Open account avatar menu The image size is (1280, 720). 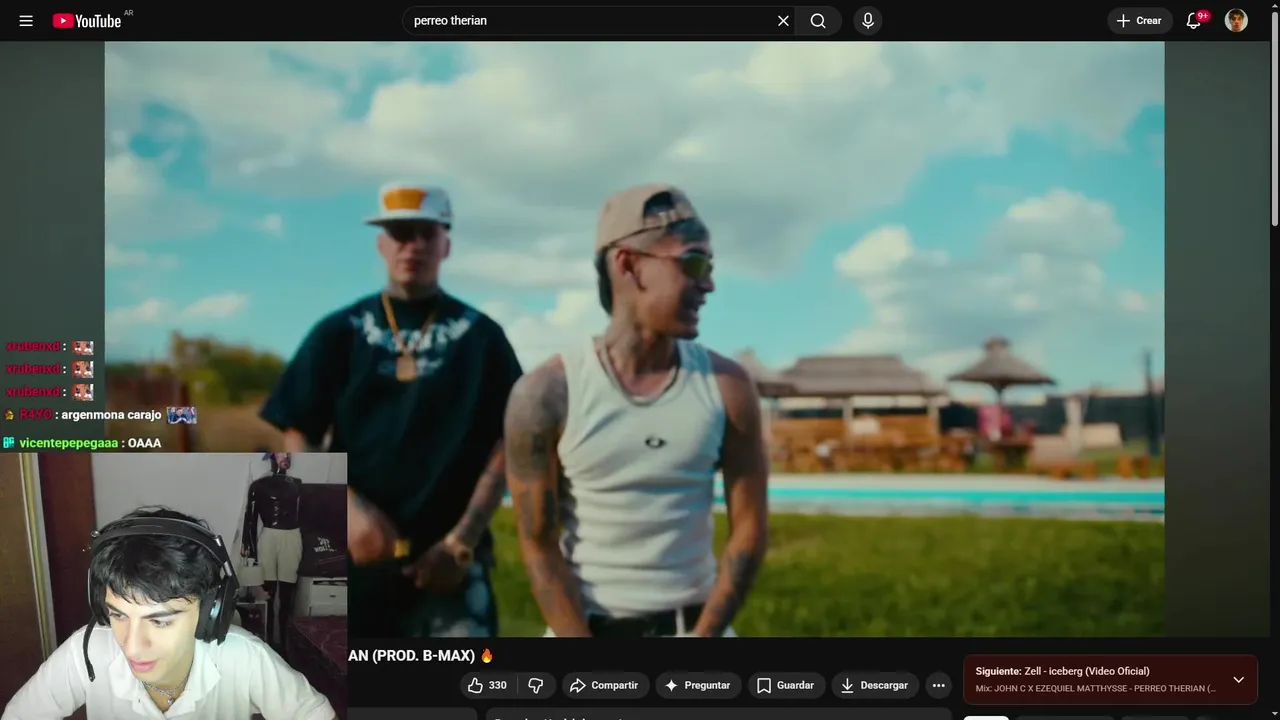tap(1236, 21)
